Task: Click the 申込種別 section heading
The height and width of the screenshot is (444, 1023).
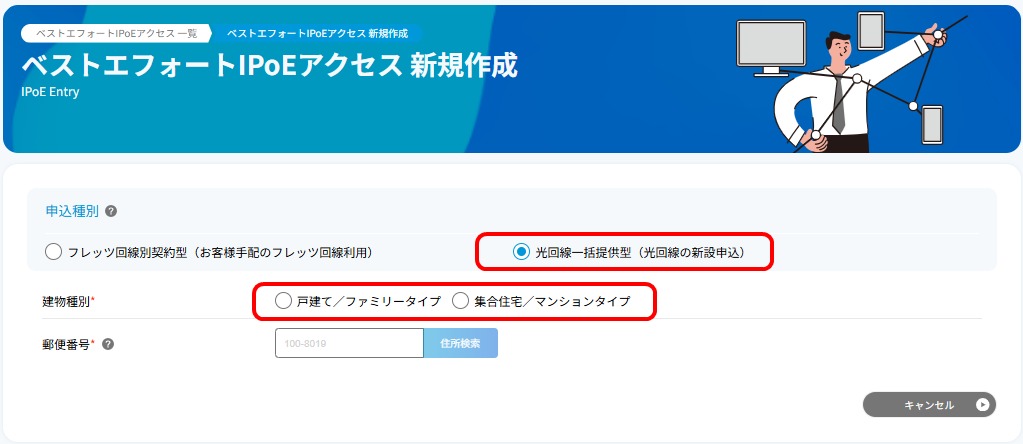Action: click(72, 211)
